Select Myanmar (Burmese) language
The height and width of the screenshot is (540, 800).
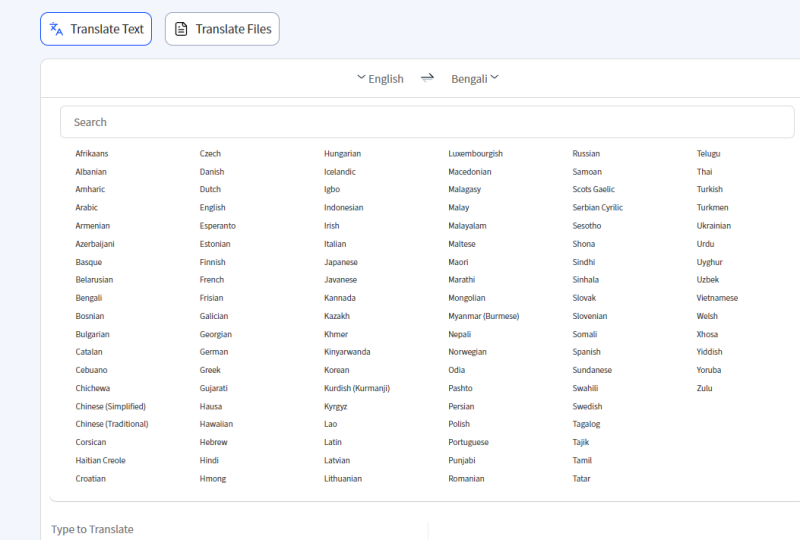click(x=483, y=316)
